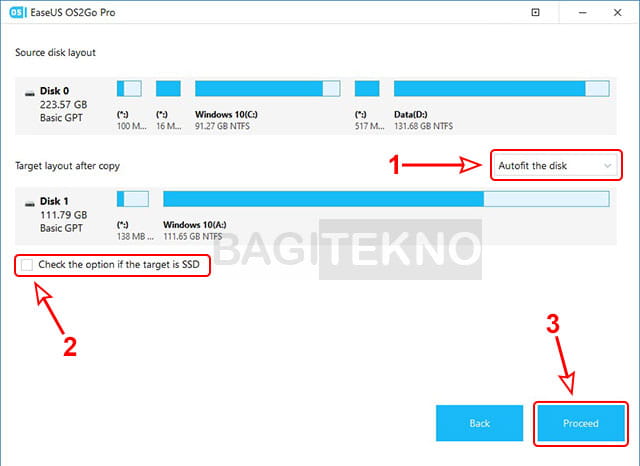Click the Windows 10(A:) label
Image resolution: width=640 pixels, height=466 pixels.
click(x=195, y=224)
